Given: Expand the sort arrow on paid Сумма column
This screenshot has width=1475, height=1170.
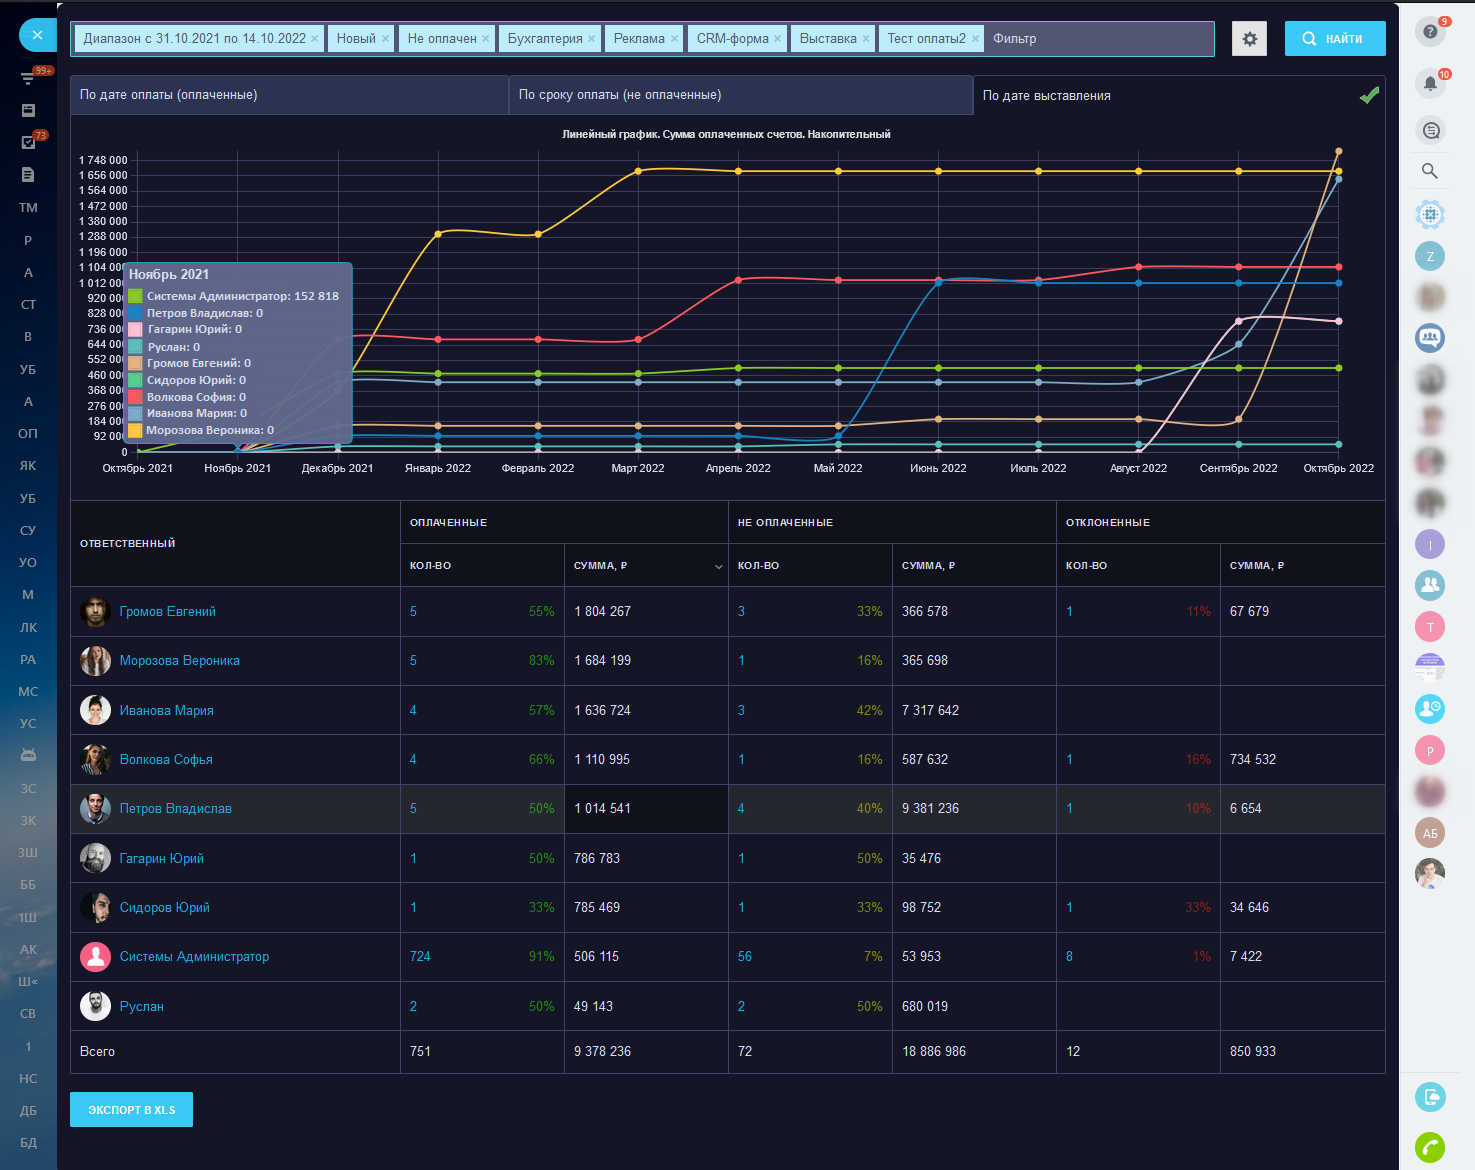Looking at the screenshot, I should click(718, 567).
